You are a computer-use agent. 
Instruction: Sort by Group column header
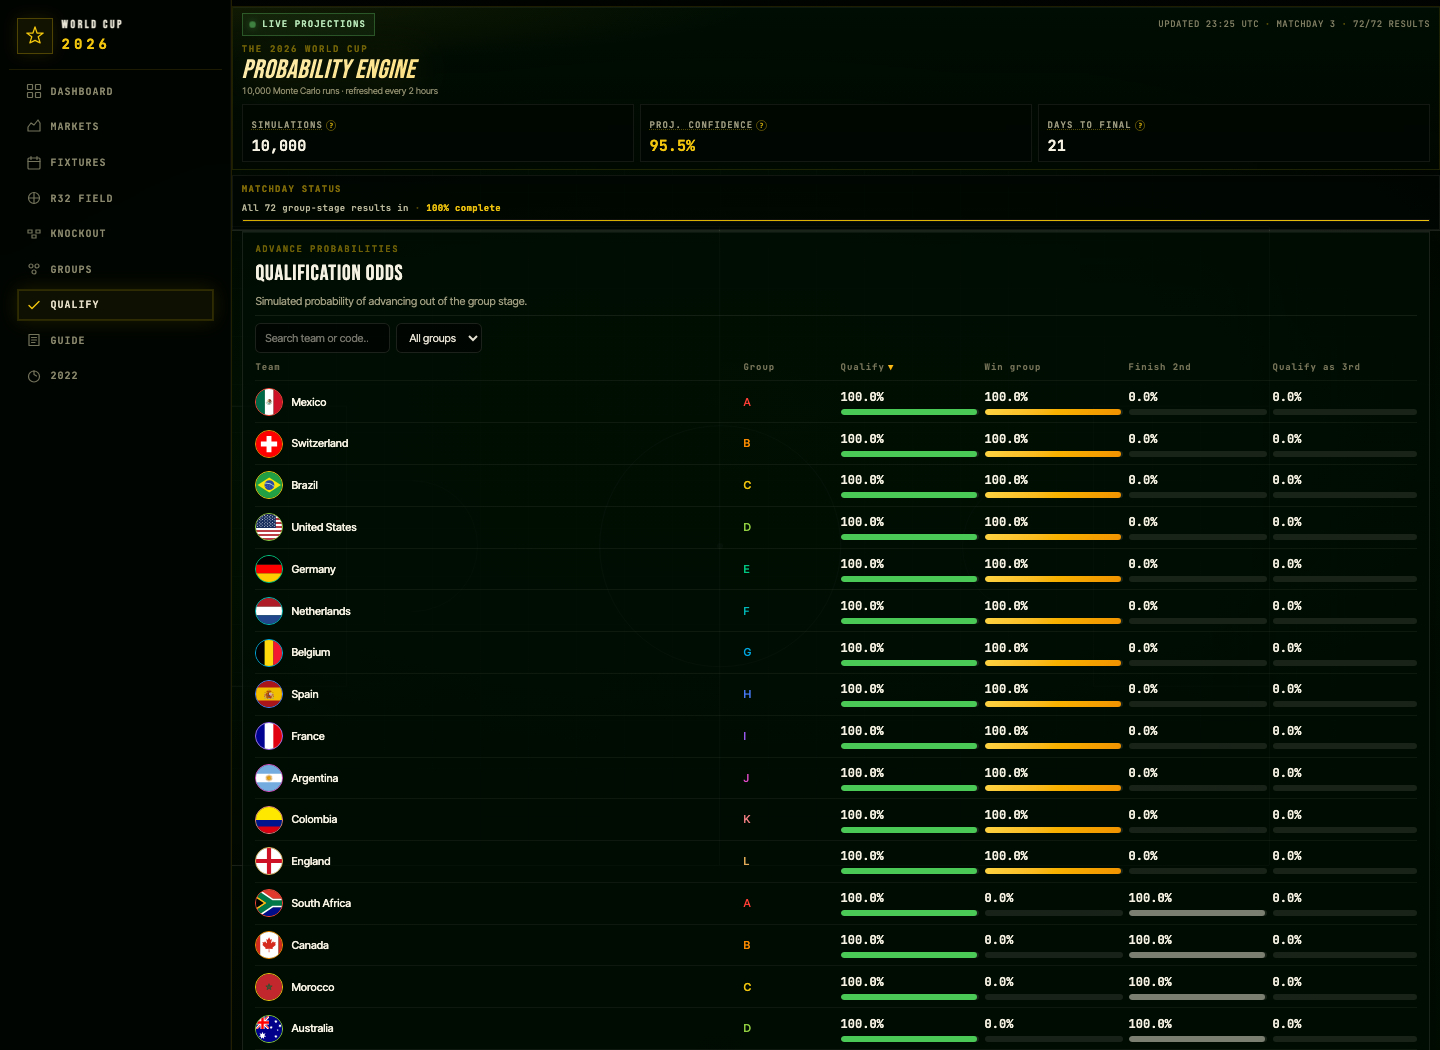click(759, 367)
